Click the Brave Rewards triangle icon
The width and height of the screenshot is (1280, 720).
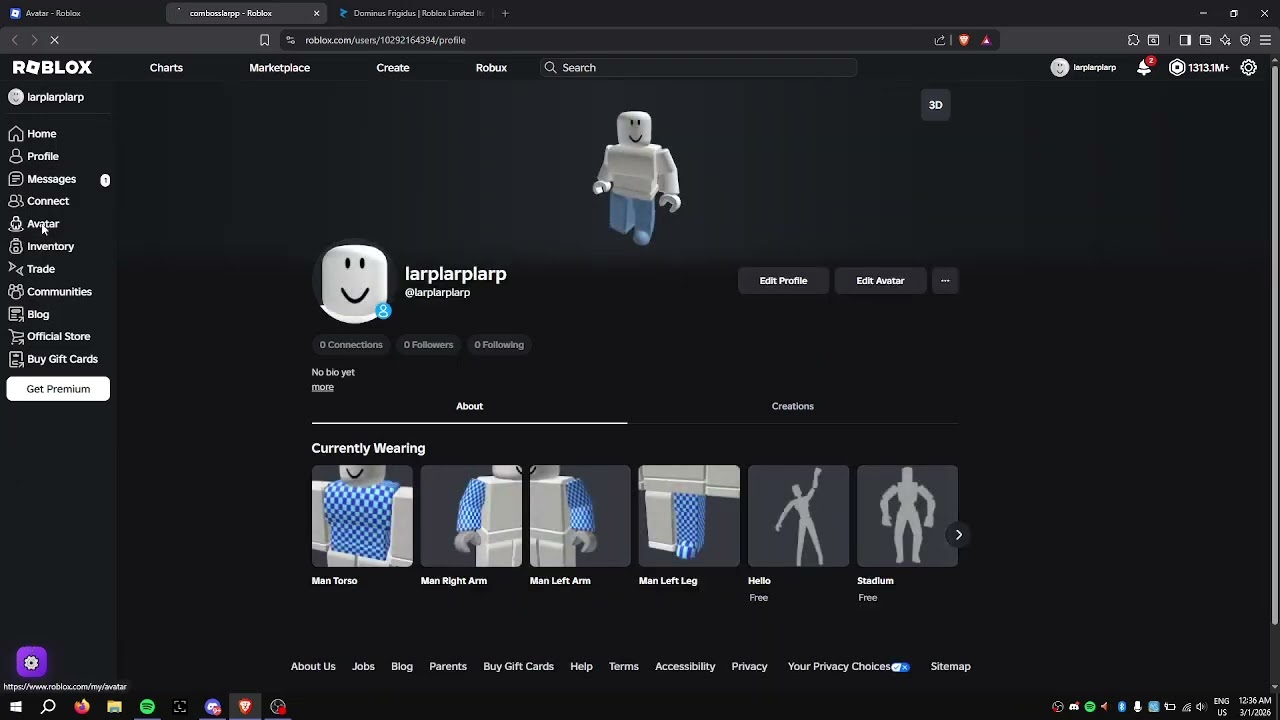tap(986, 40)
